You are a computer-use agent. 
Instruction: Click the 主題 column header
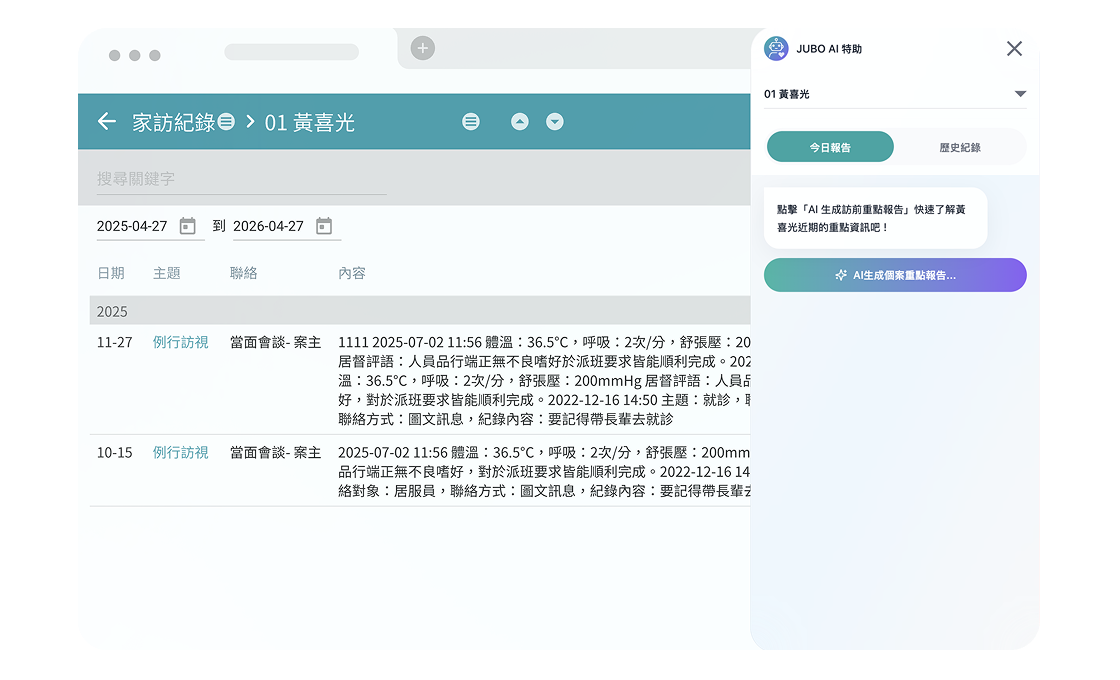[x=166, y=273]
